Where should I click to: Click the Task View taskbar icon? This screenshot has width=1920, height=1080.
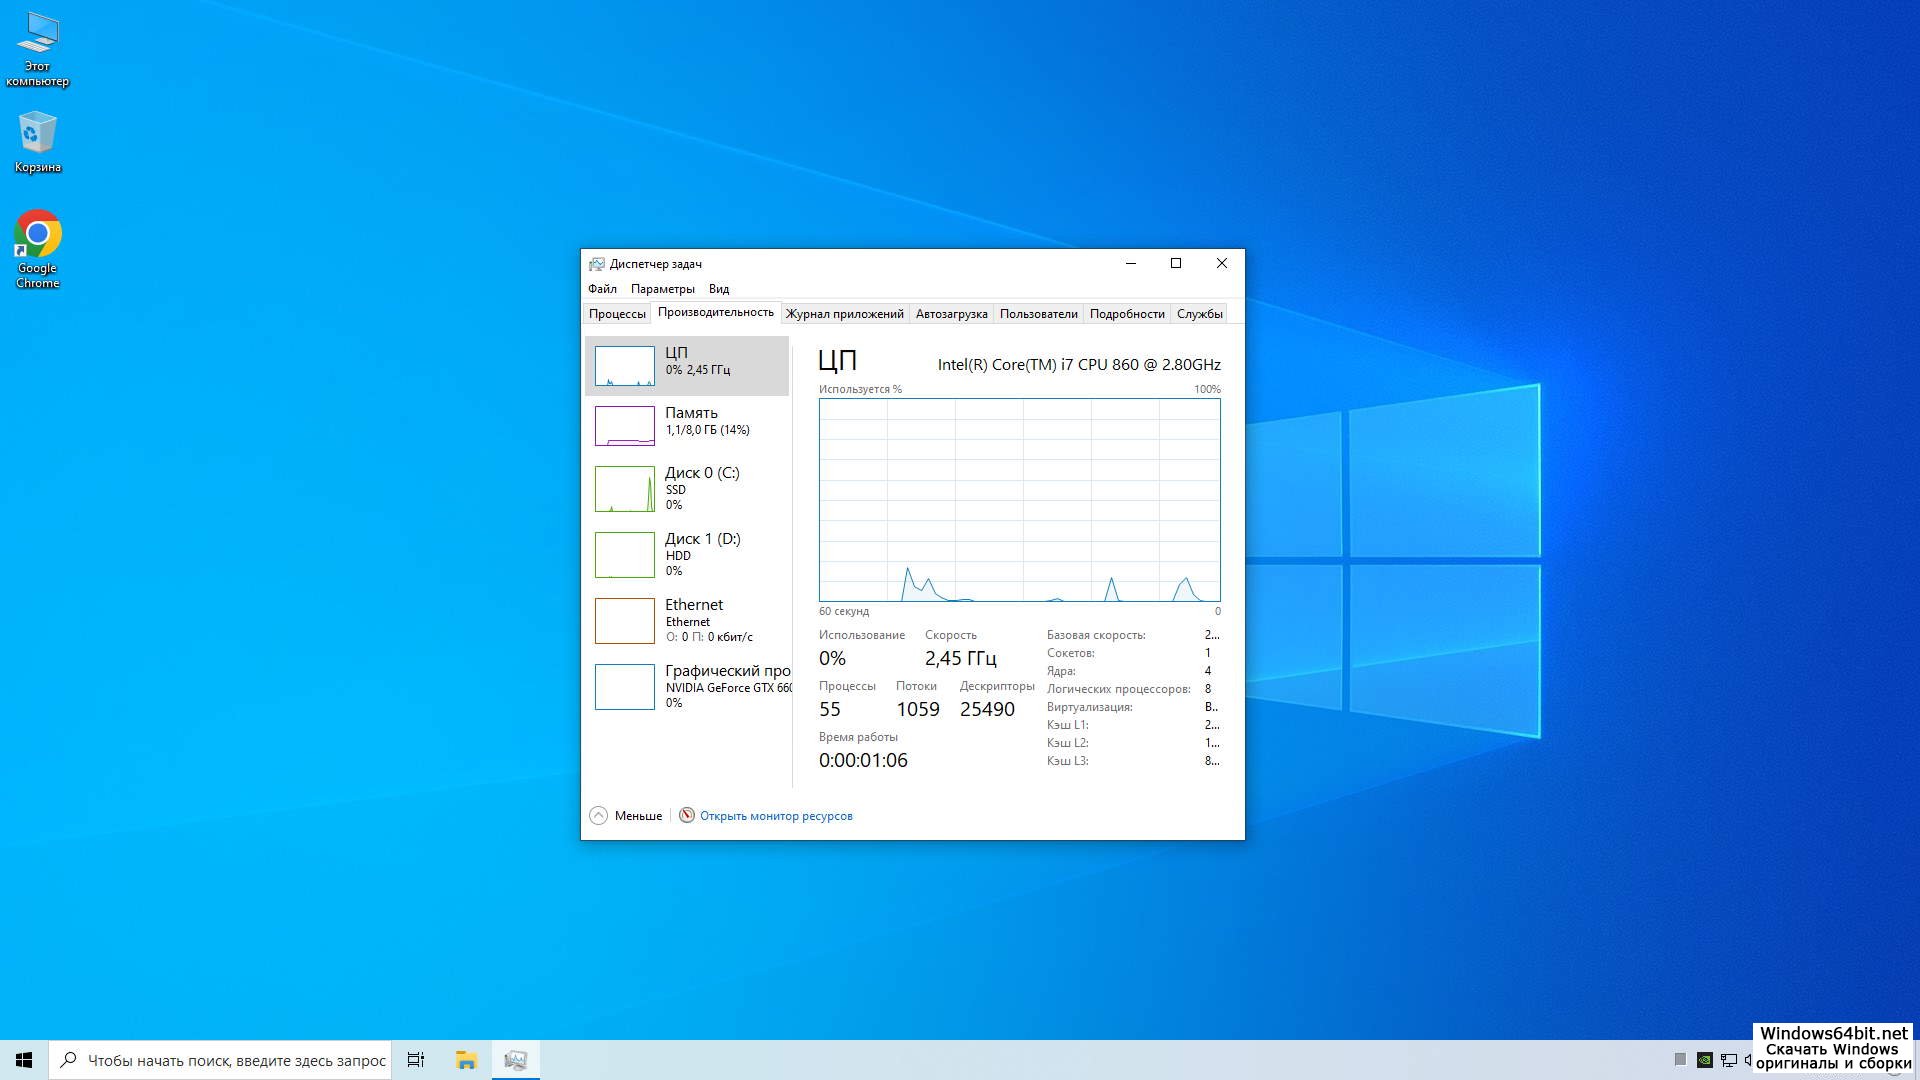(x=416, y=1060)
